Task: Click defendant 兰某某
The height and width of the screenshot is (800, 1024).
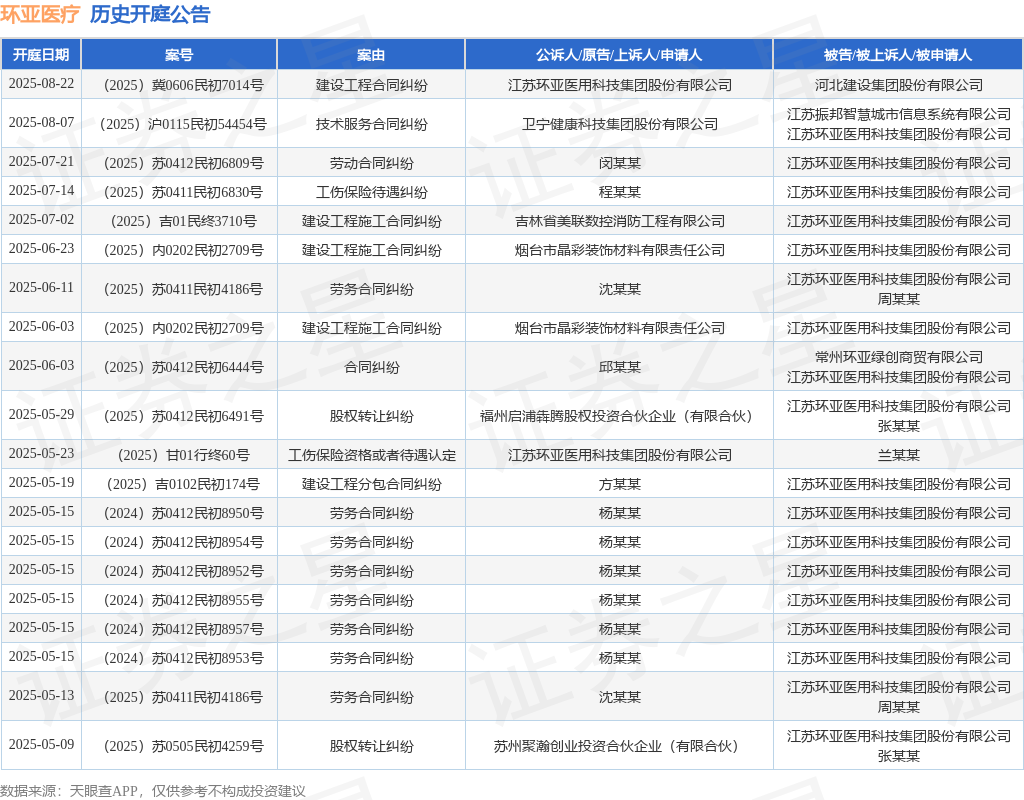Action: (x=899, y=455)
